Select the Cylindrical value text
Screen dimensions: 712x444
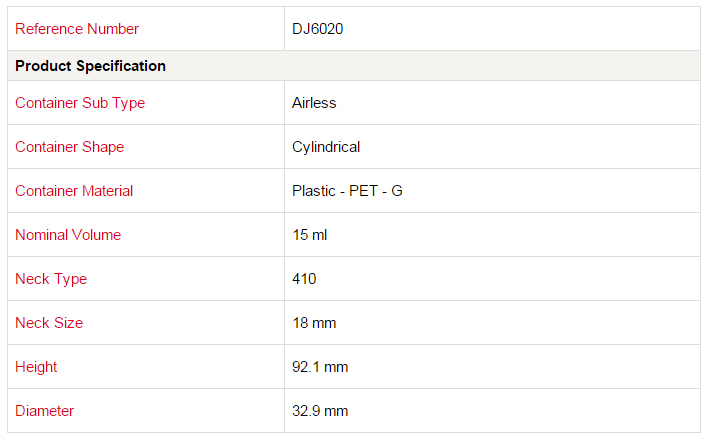(326, 147)
